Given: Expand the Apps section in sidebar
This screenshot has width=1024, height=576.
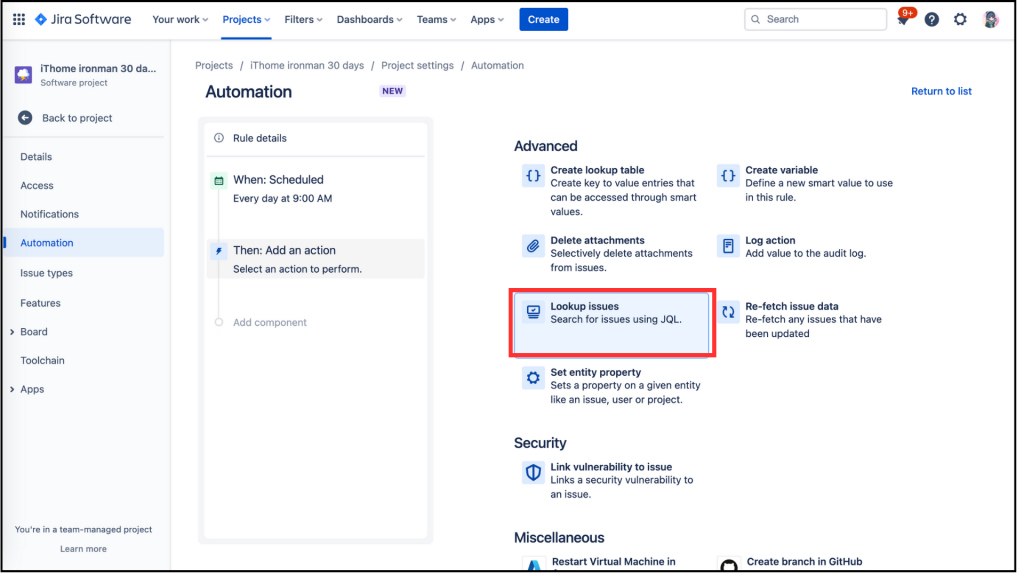Looking at the screenshot, I should 12,391.
